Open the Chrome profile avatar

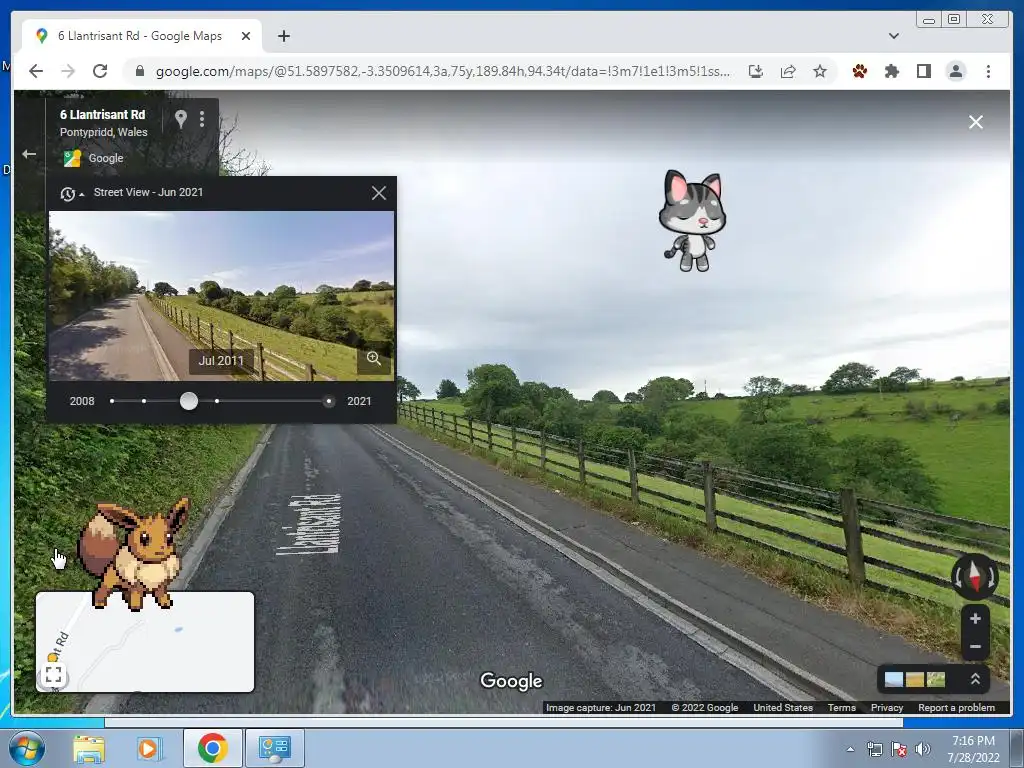click(956, 71)
